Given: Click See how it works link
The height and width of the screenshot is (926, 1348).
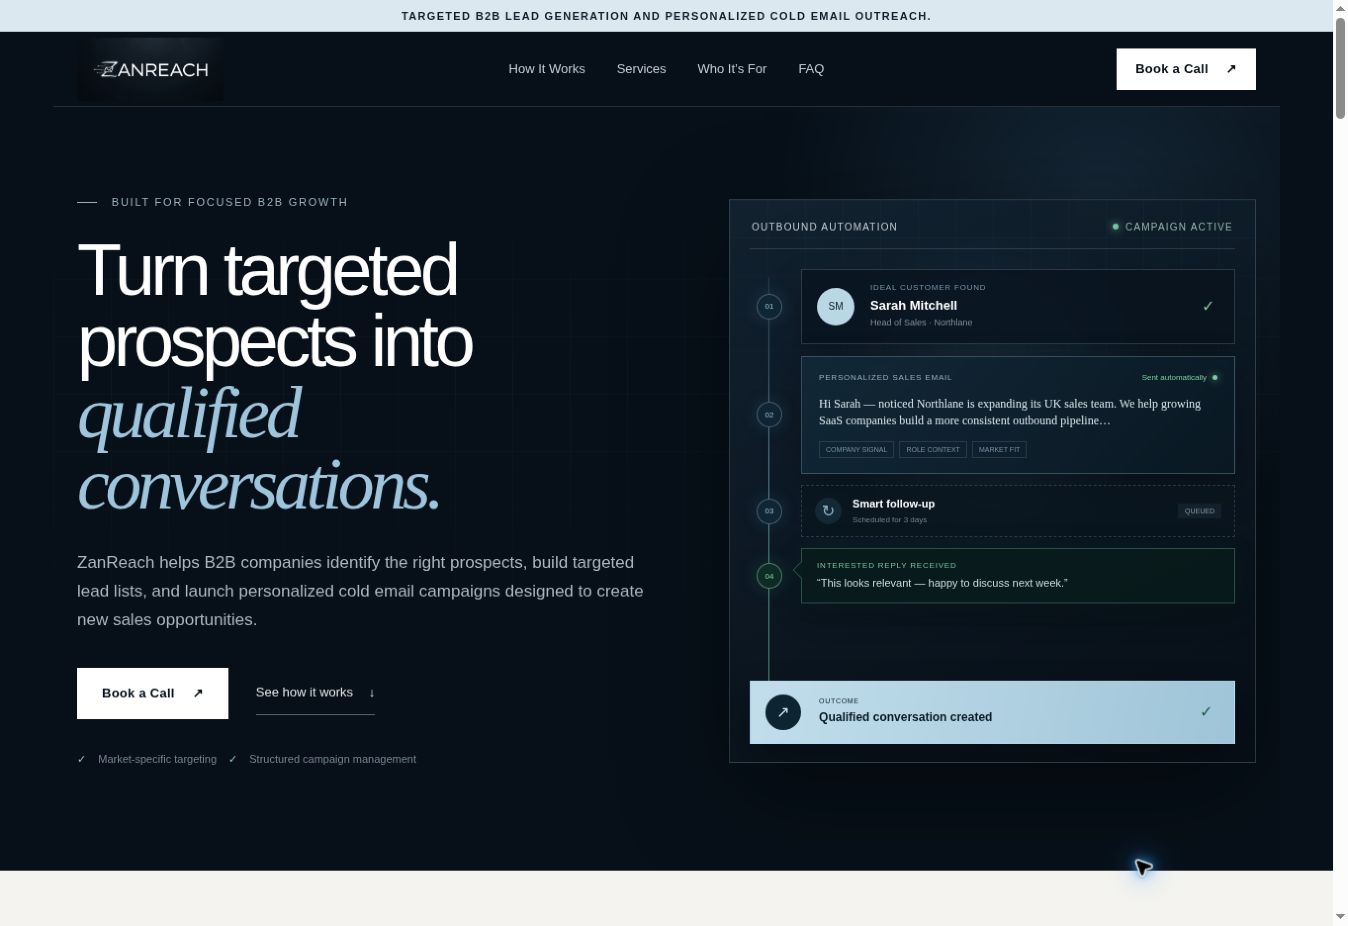Looking at the screenshot, I should (x=315, y=693).
